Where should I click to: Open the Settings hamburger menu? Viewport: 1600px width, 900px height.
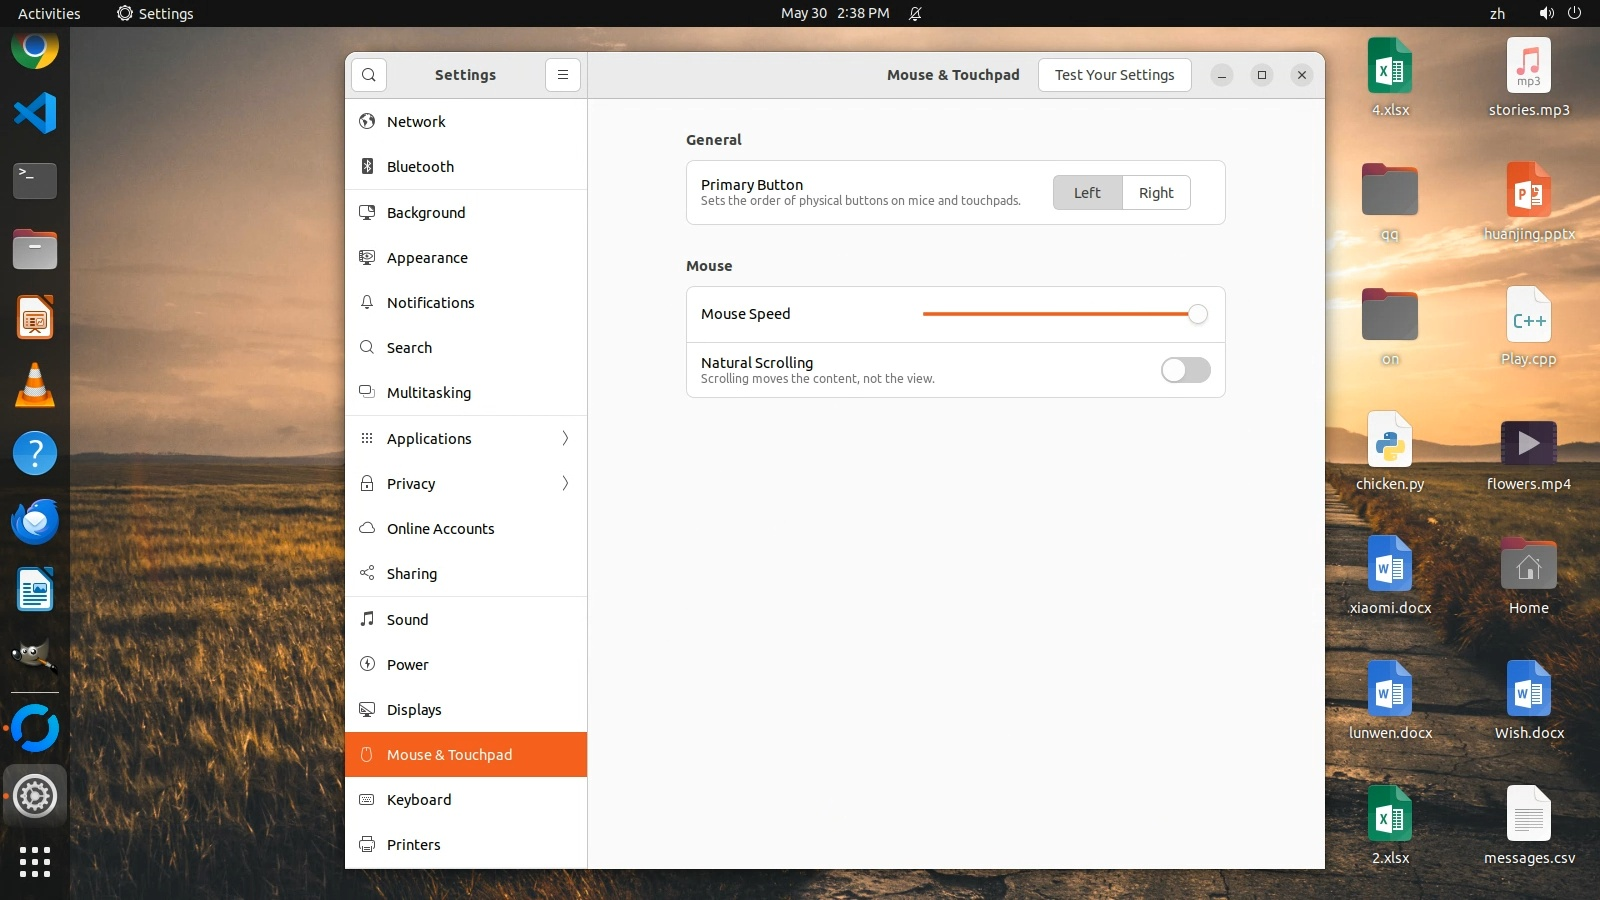tap(563, 75)
